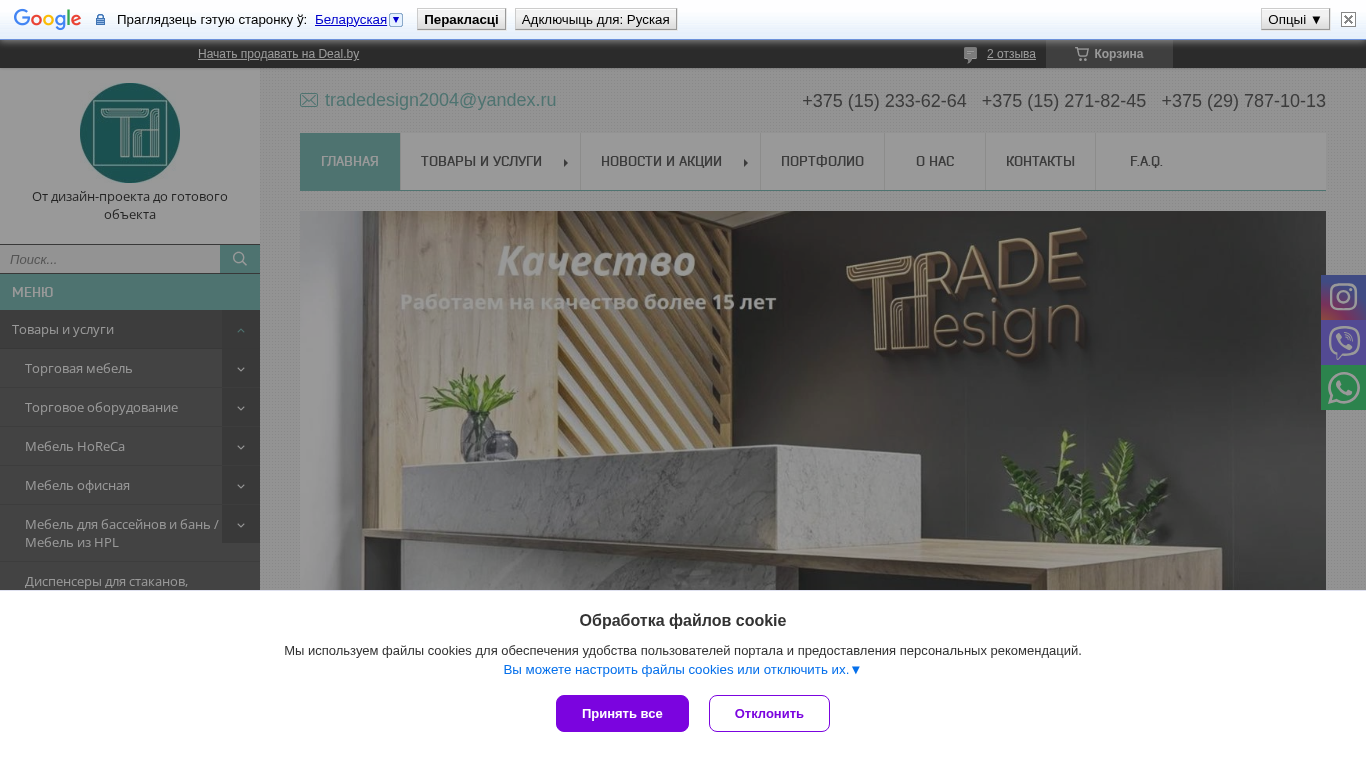Open the Беларуская language dropdown
Screen dimensions: 1366x768
coord(359,20)
